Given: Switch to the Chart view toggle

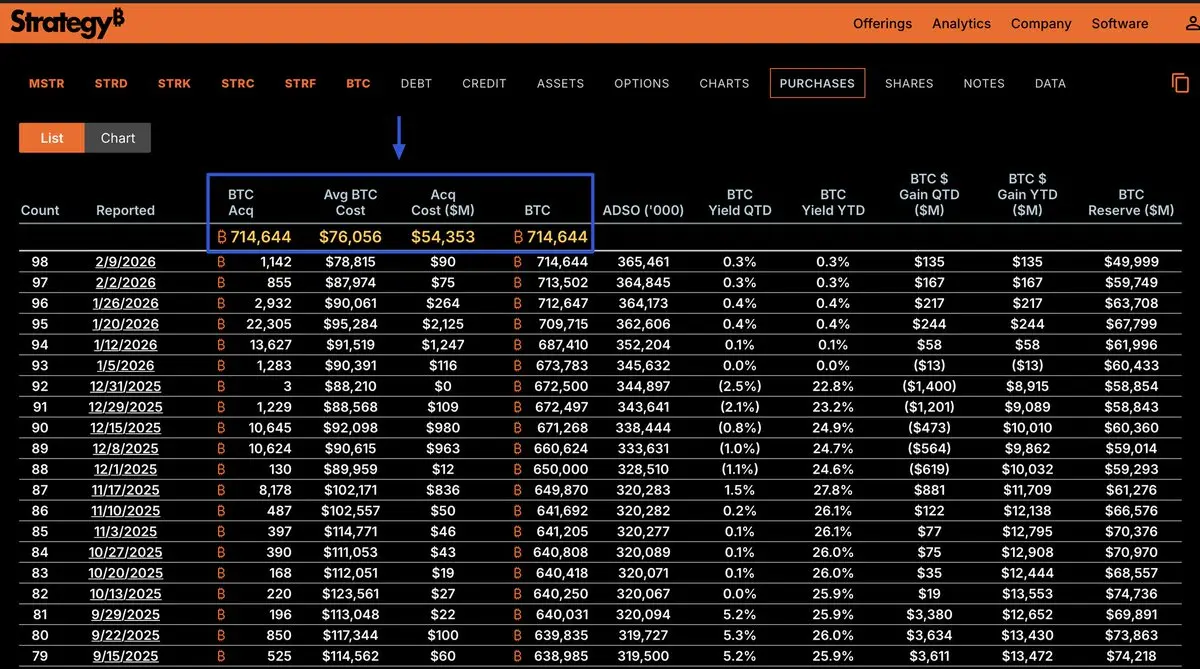Looking at the screenshot, I should 118,138.
